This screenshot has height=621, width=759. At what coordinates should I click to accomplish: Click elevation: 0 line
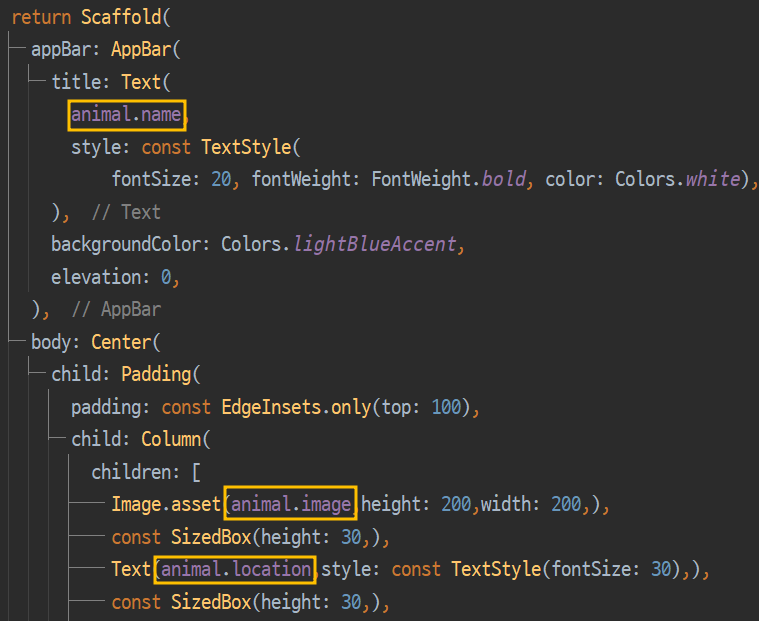116,277
